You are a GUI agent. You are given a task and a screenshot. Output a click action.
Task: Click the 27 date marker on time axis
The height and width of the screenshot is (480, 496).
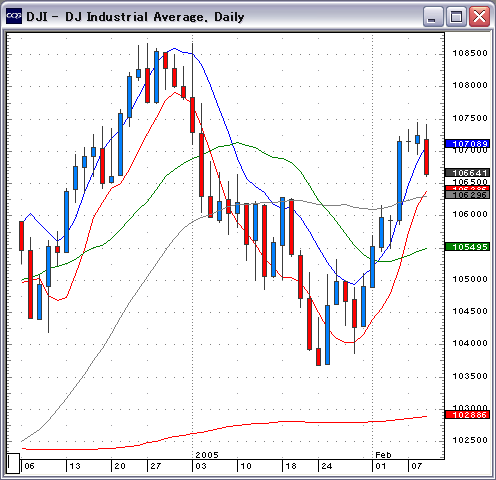point(156,466)
